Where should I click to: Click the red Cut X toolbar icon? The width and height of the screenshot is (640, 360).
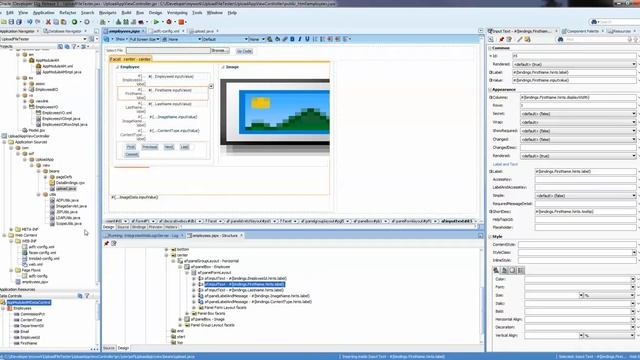point(48,22)
